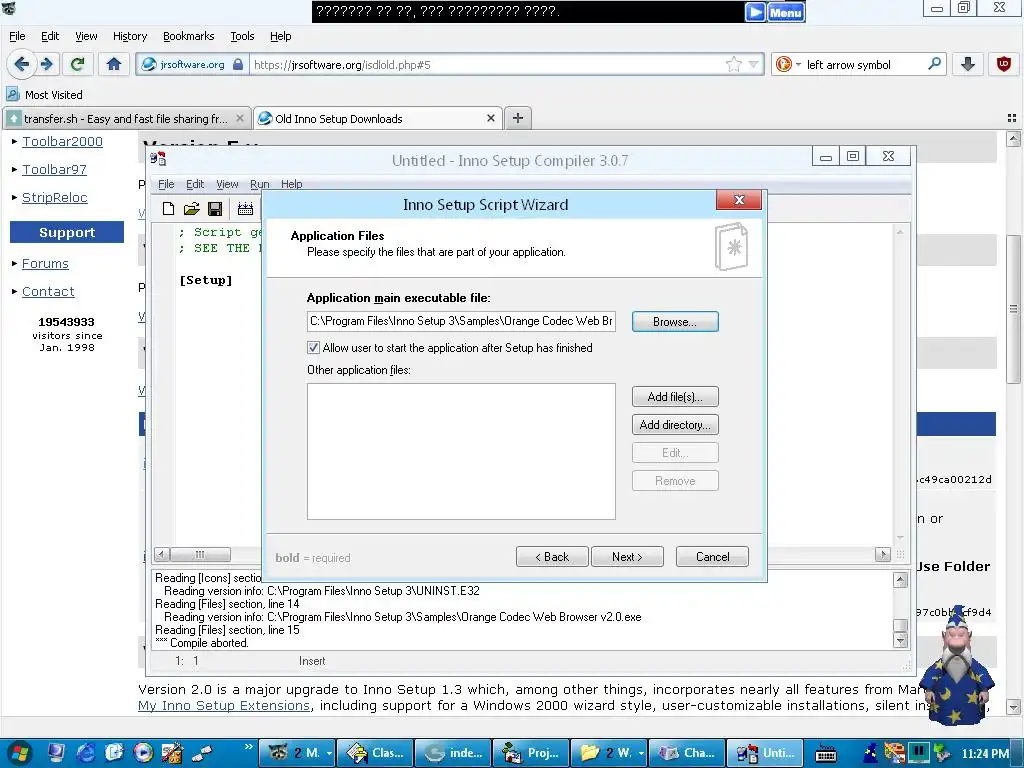Bookmark this page with the star icon
This screenshot has height=768, width=1024.
(x=734, y=64)
